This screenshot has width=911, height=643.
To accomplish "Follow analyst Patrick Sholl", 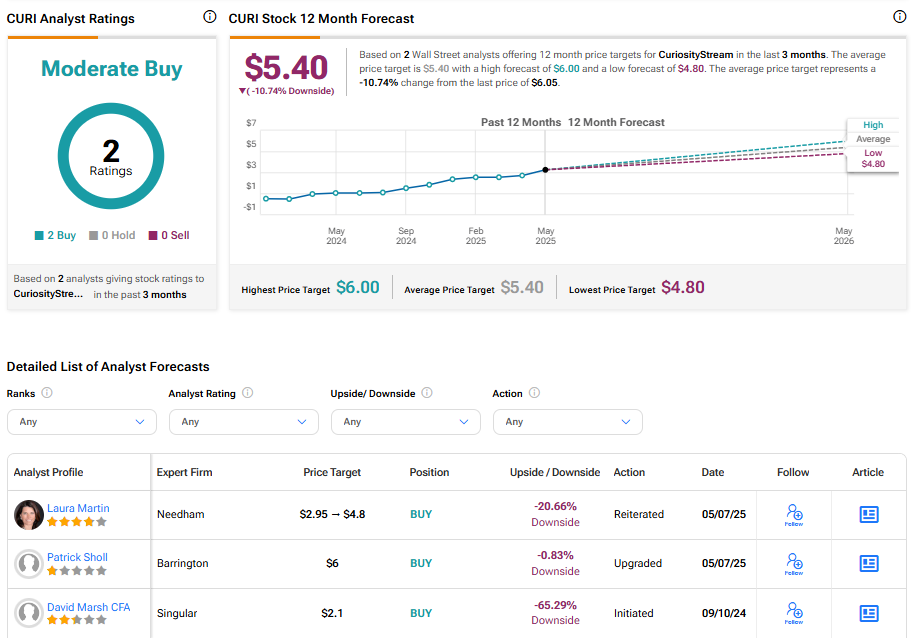I will (794, 563).
